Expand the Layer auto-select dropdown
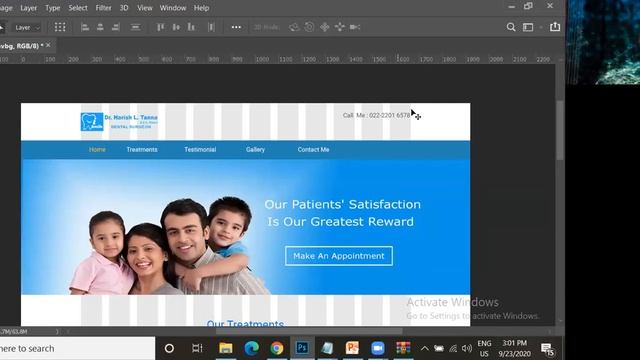The width and height of the screenshot is (640, 360). pos(27,27)
